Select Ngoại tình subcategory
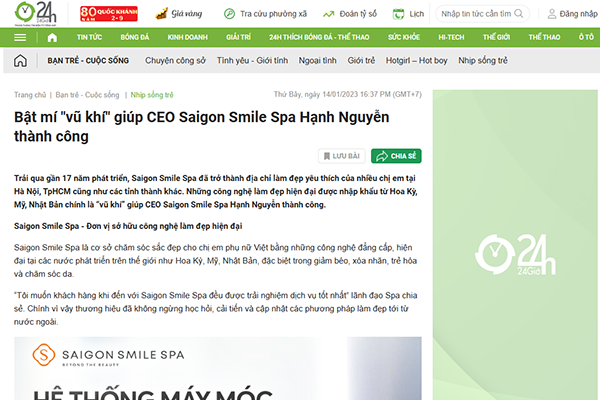 click(x=318, y=60)
